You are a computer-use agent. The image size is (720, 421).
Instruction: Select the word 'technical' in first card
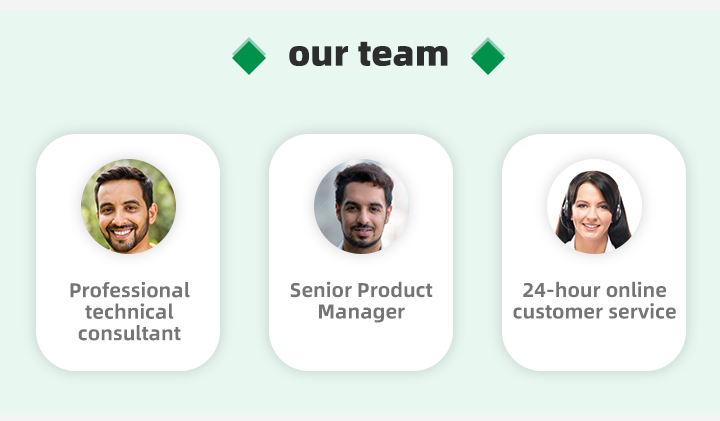pyautogui.click(x=129, y=312)
